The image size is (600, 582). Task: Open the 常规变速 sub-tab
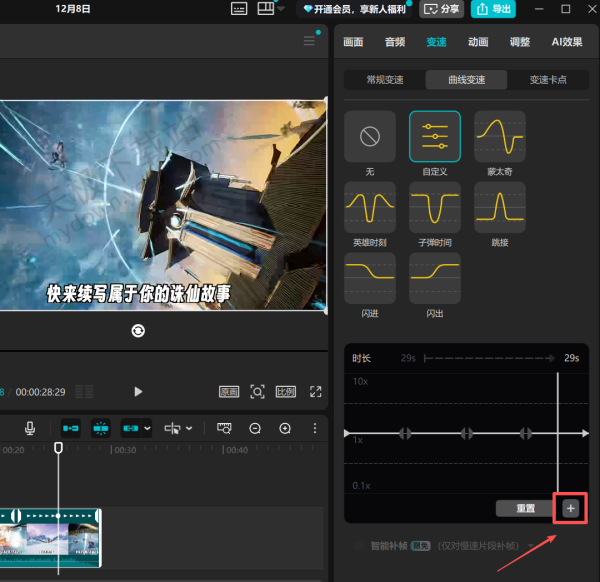(384, 80)
